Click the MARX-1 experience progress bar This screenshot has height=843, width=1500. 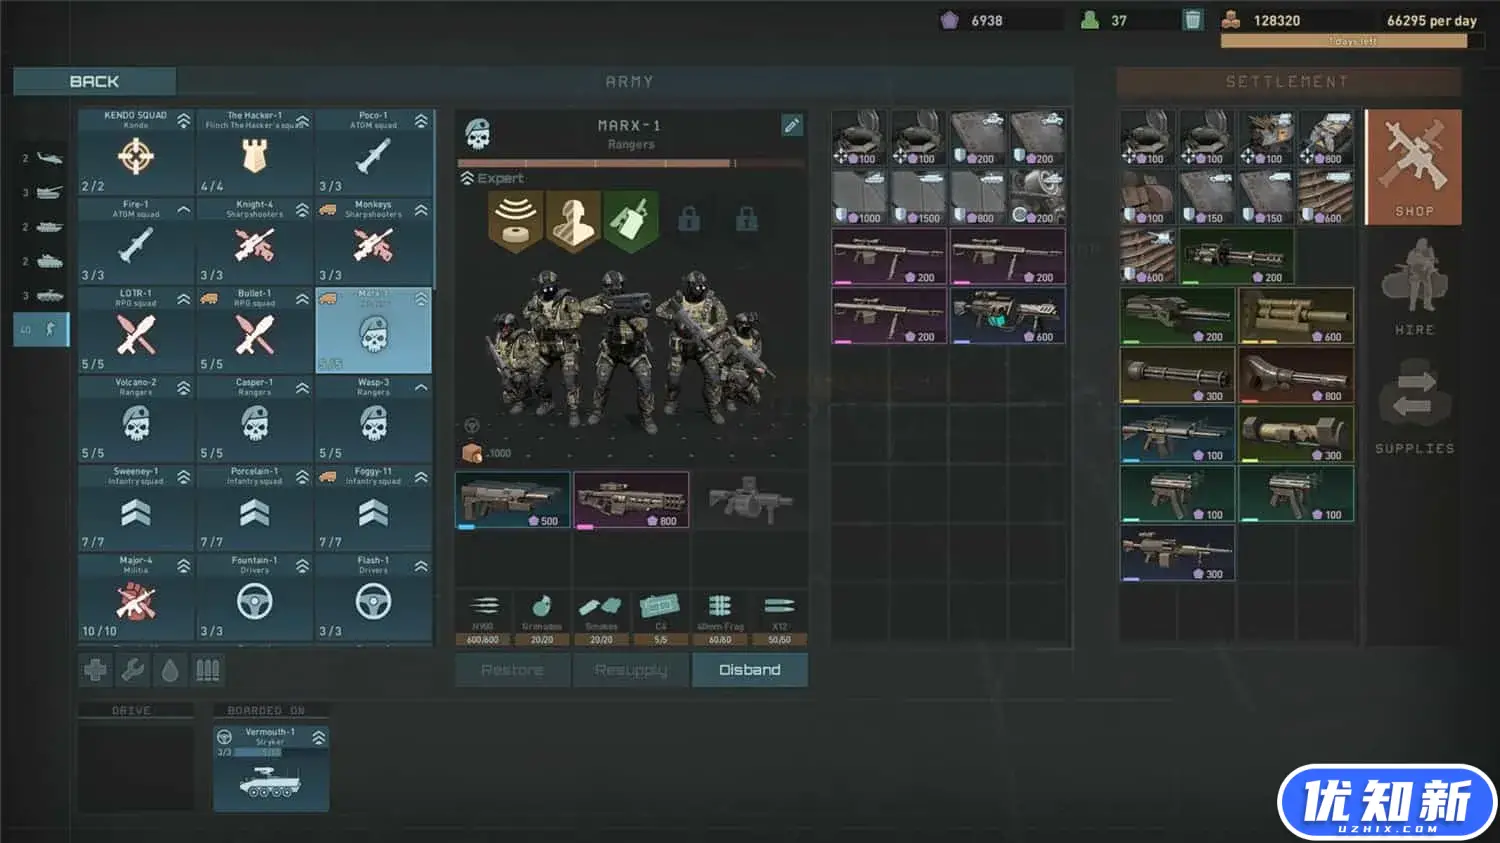click(630, 163)
